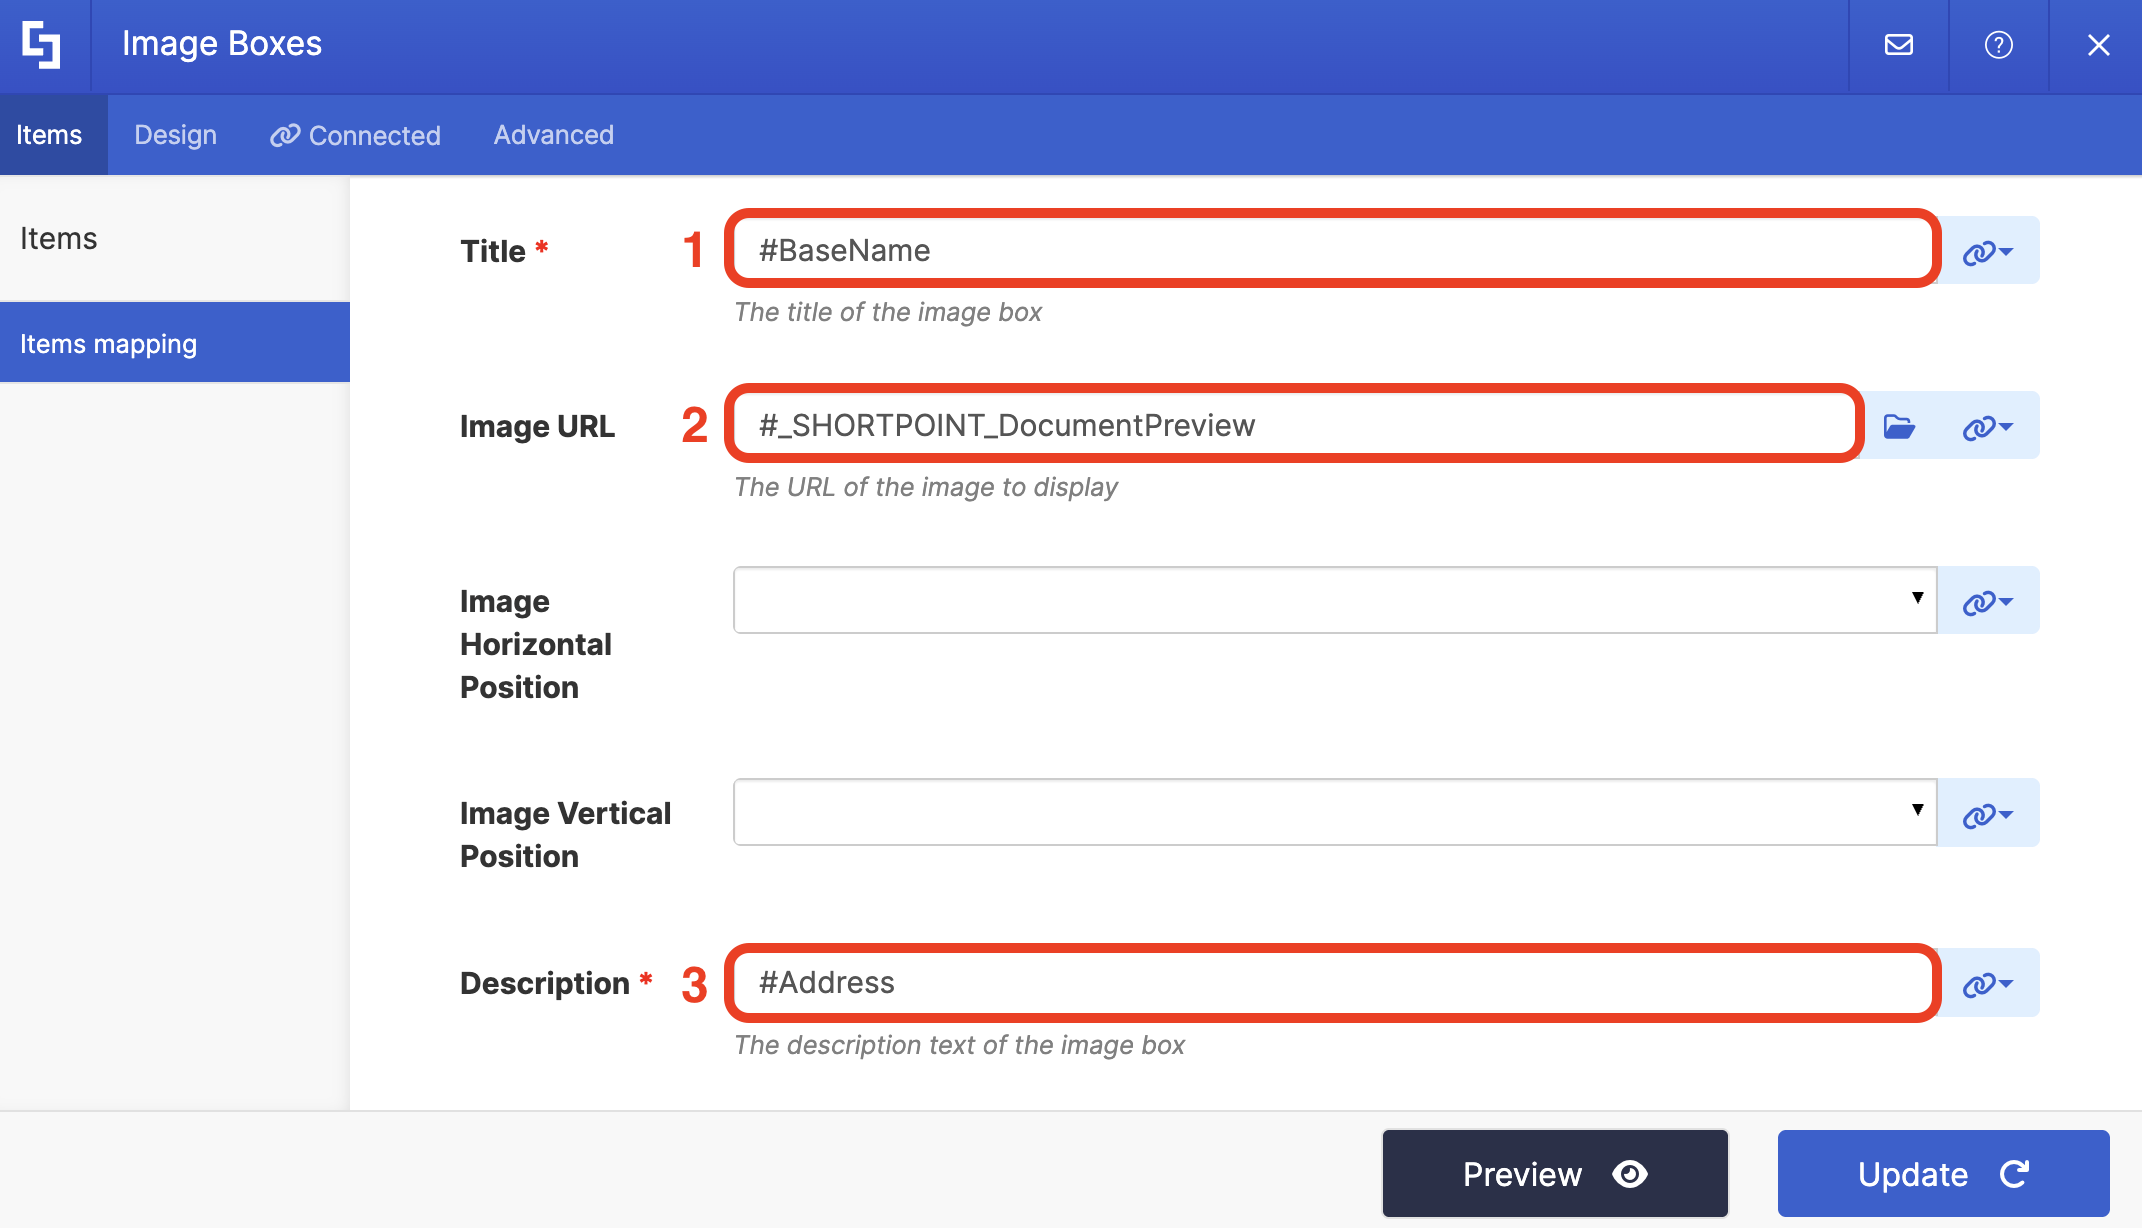Viewport: 2142px width, 1228px height.
Task: Open the Advanced tab
Action: (554, 135)
